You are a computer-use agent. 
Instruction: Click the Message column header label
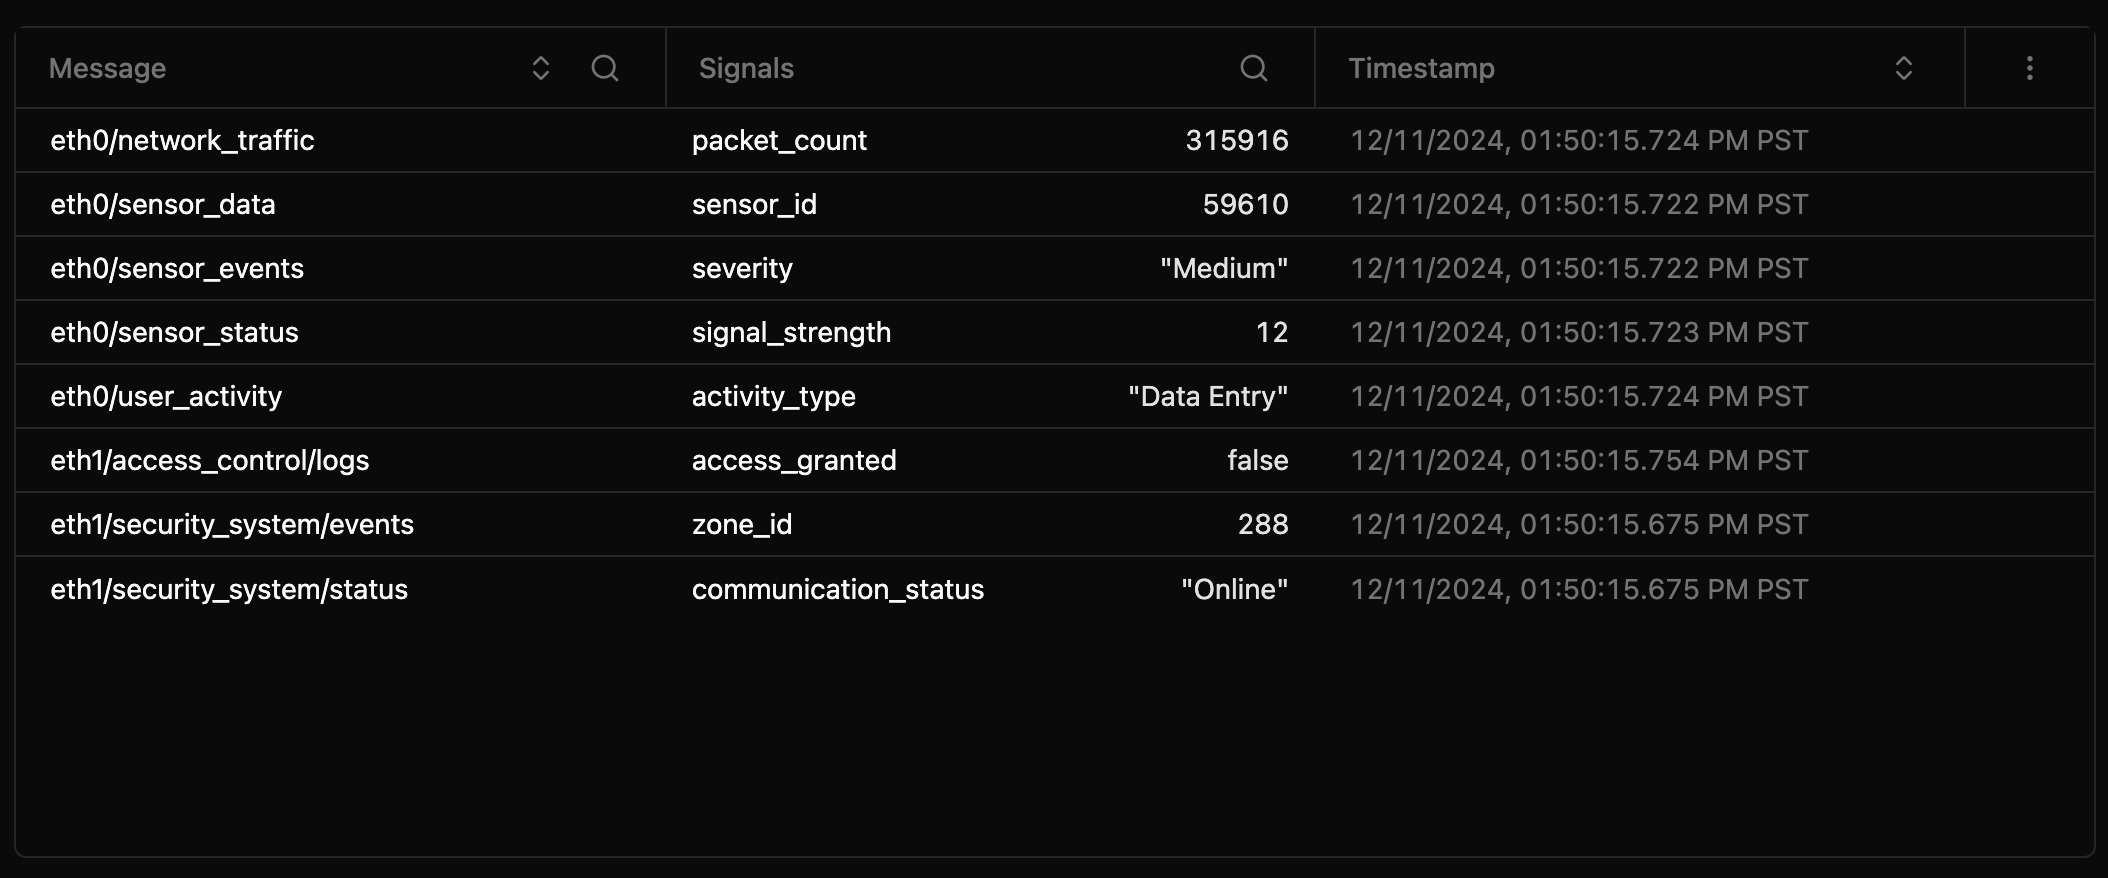tap(108, 68)
